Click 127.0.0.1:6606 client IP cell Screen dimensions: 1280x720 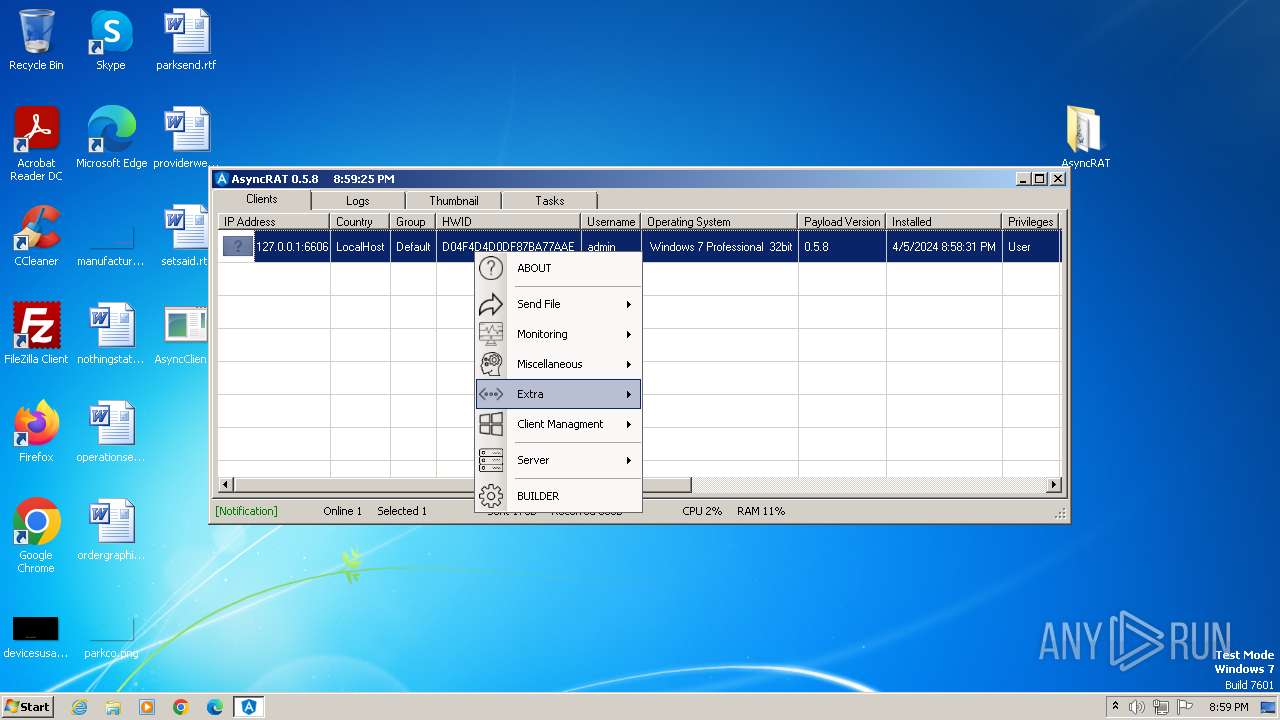292,247
